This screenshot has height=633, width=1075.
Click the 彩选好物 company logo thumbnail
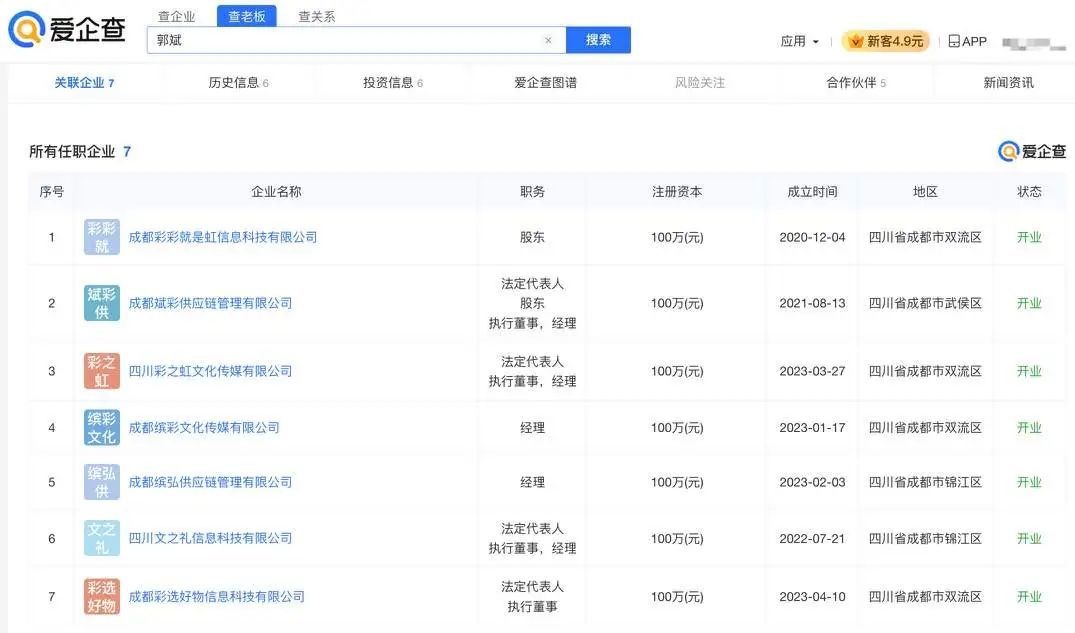[x=102, y=596]
